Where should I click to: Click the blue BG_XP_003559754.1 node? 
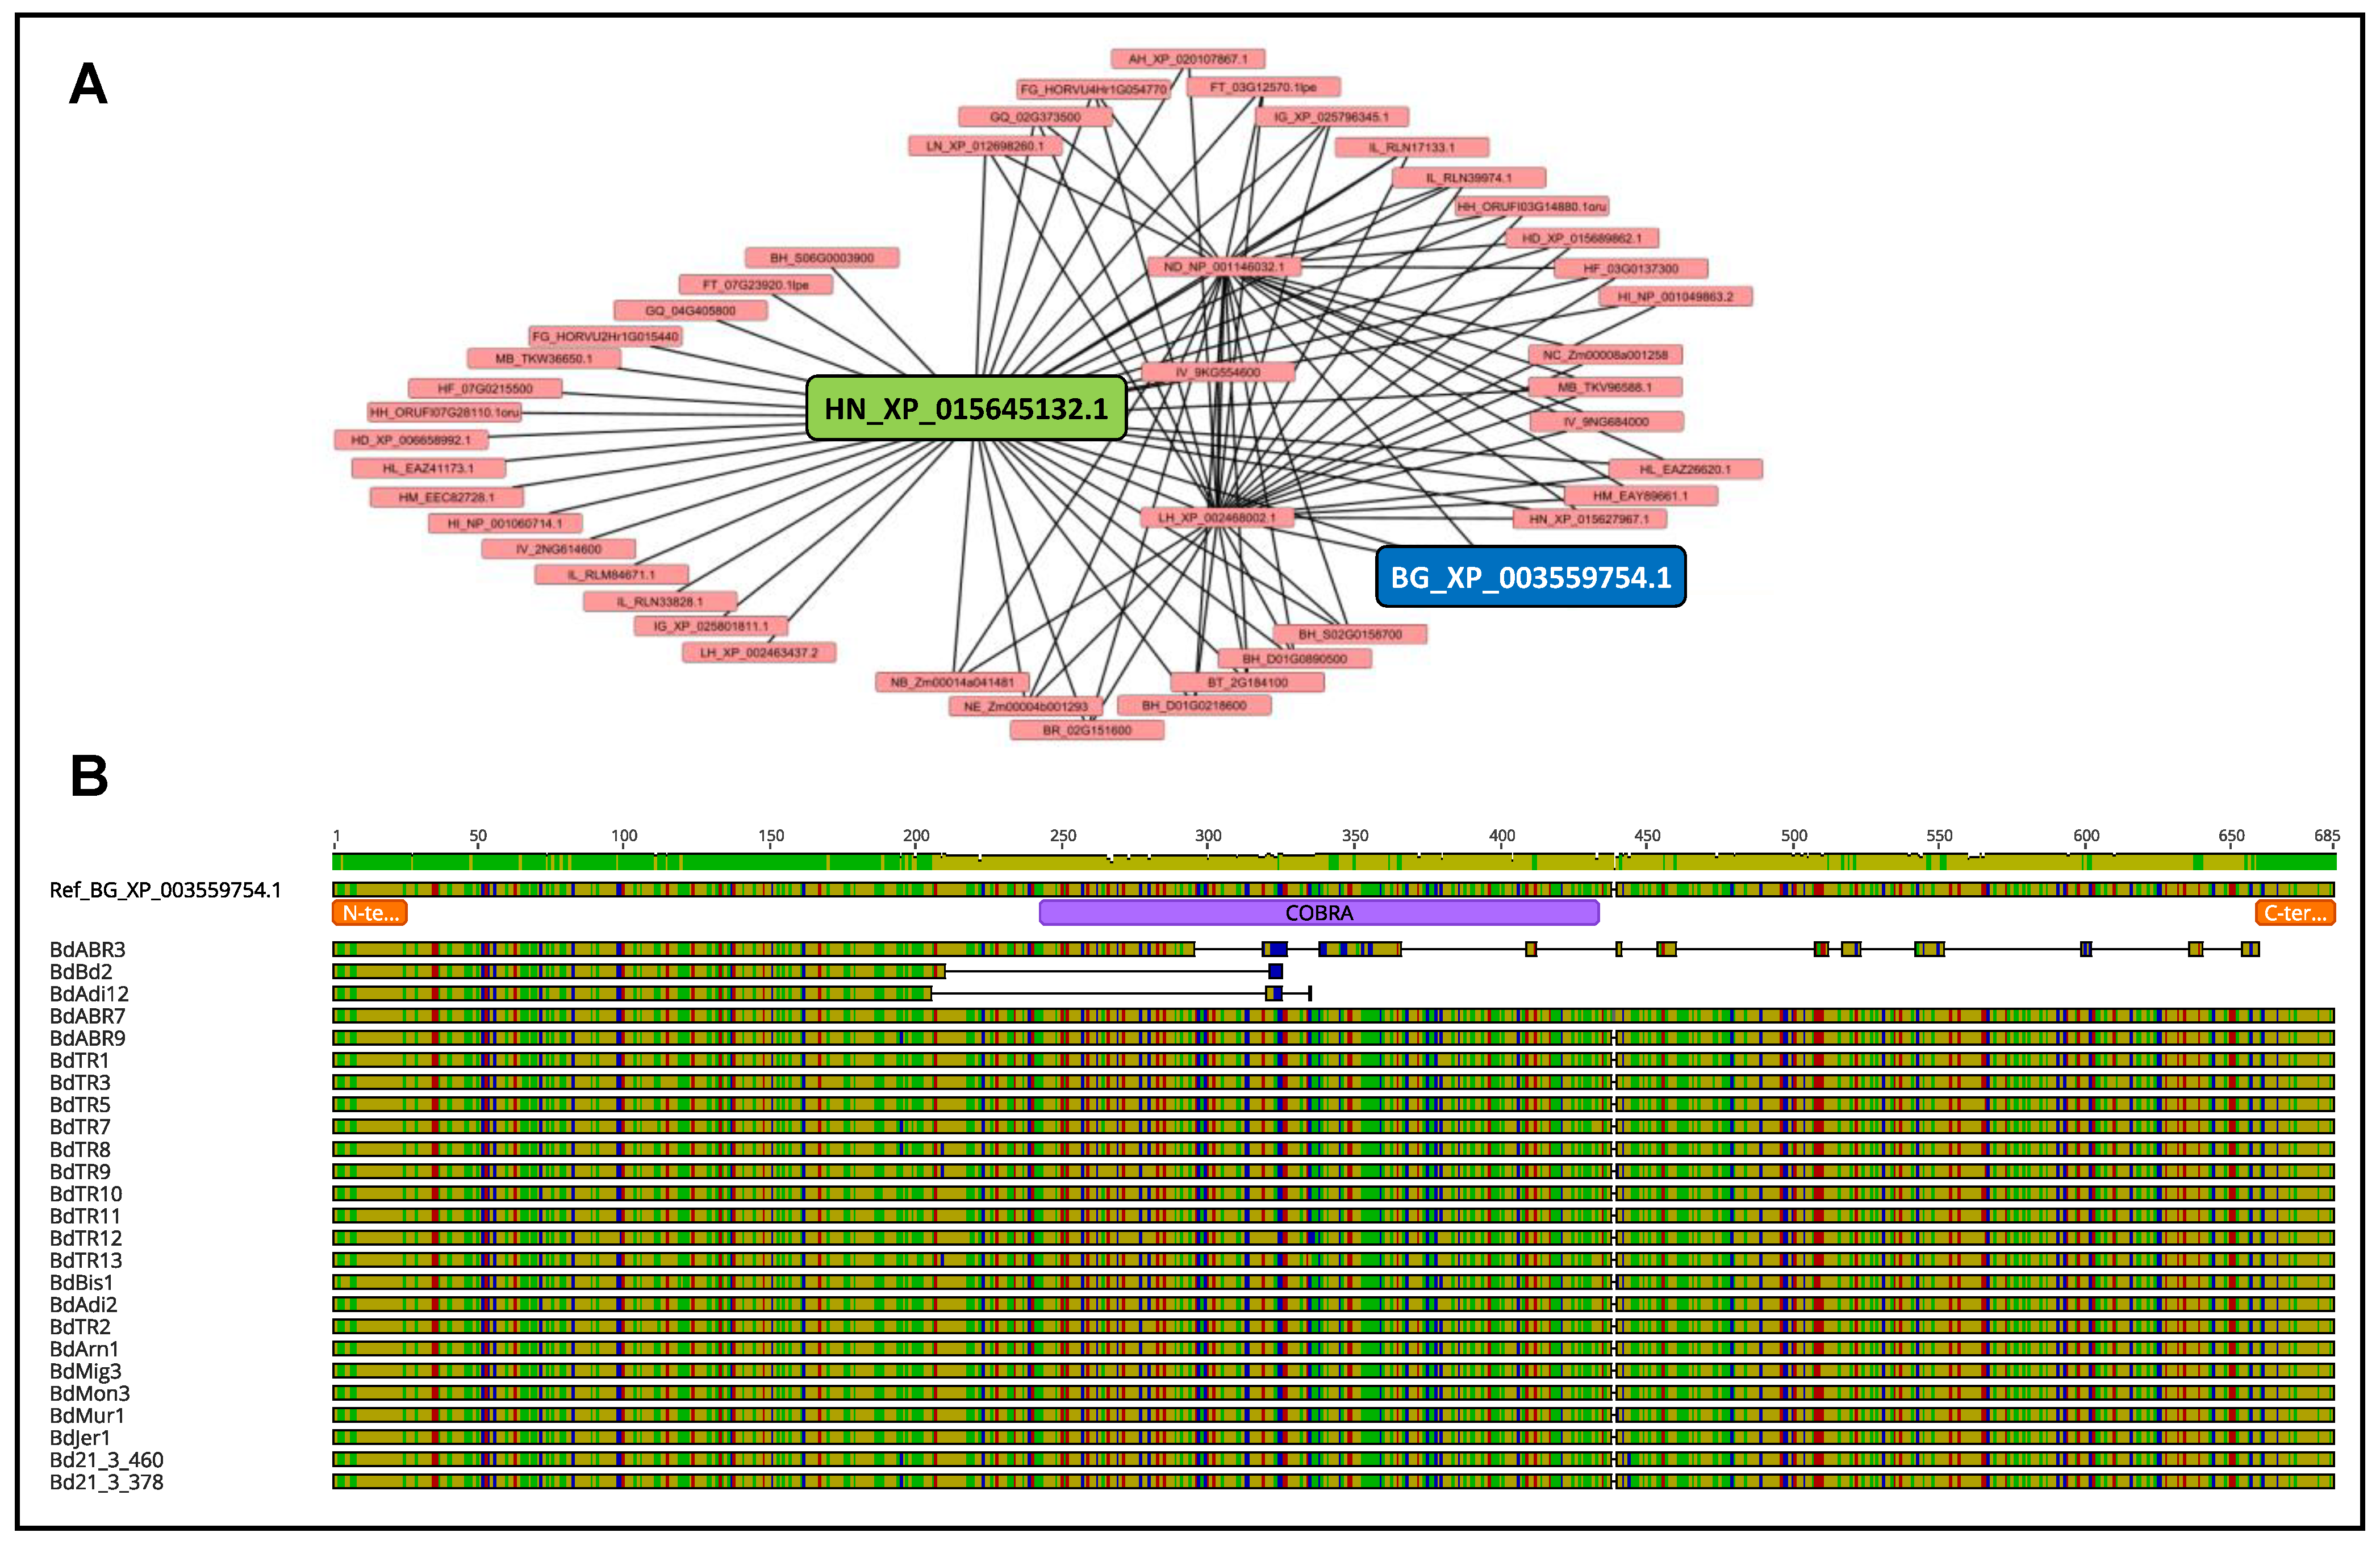click(1530, 577)
